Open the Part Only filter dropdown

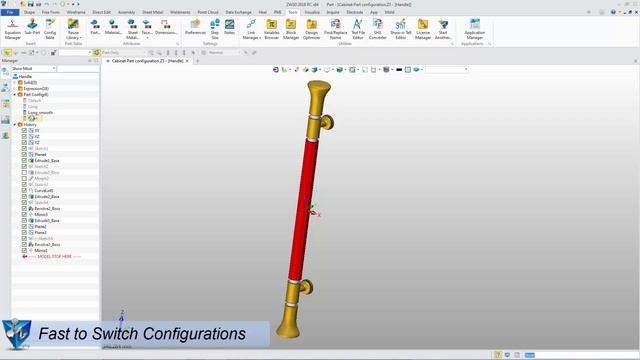(144, 53)
